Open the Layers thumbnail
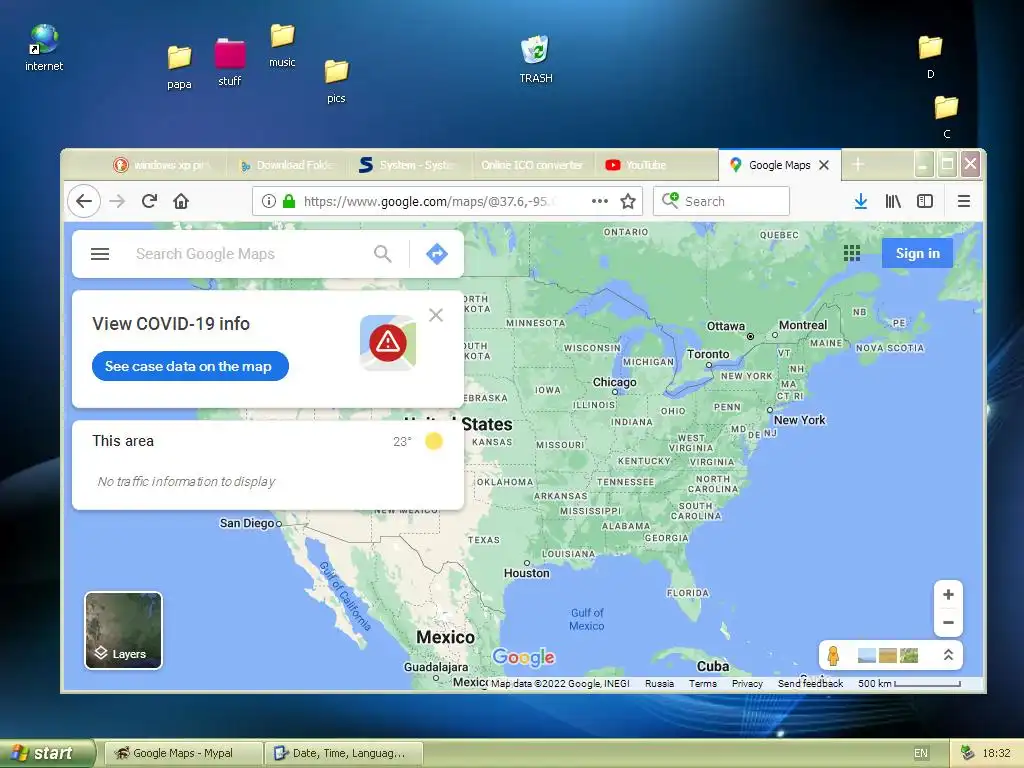1024x768 pixels. click(123, 631)
